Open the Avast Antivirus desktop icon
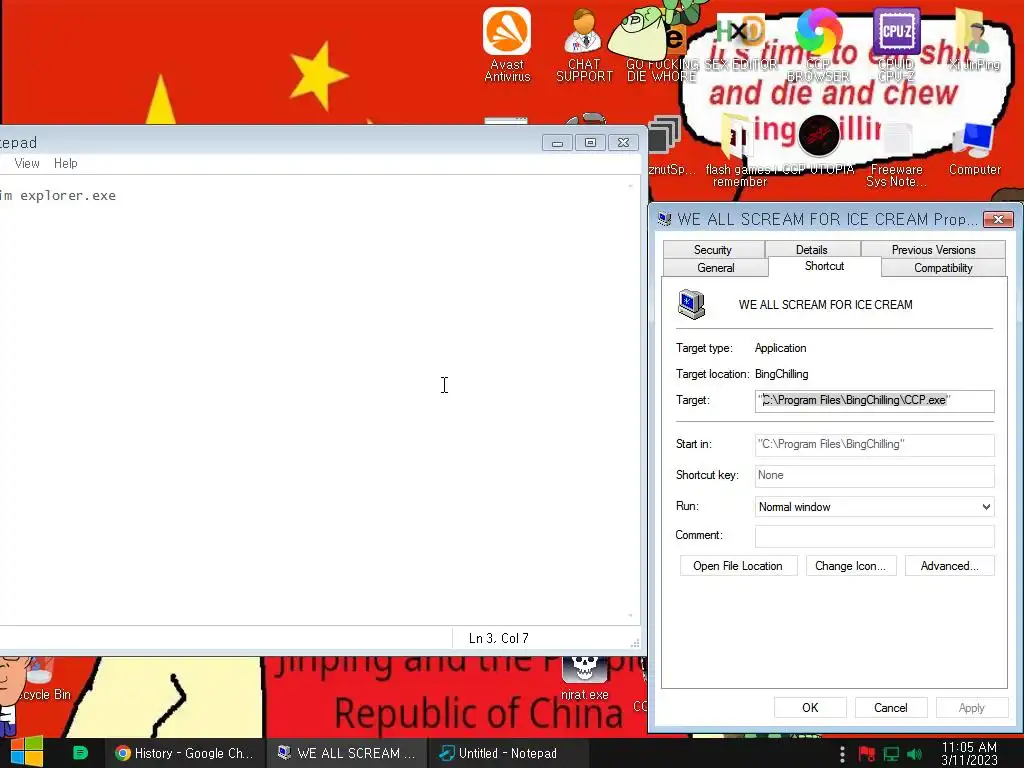Screen dimensions: 1024x768 pyautogui.click(x=507, y=44)
